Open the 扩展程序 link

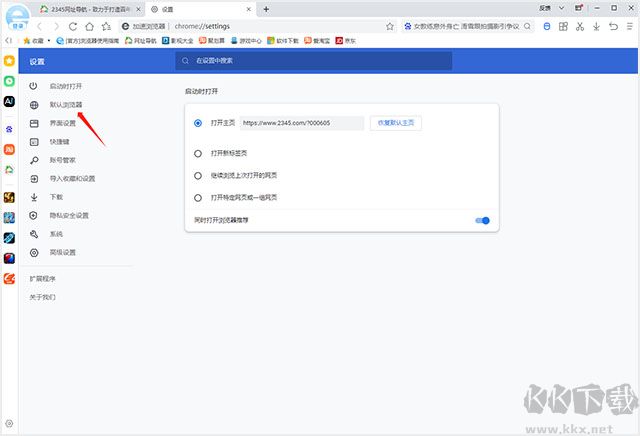point(42,279)
